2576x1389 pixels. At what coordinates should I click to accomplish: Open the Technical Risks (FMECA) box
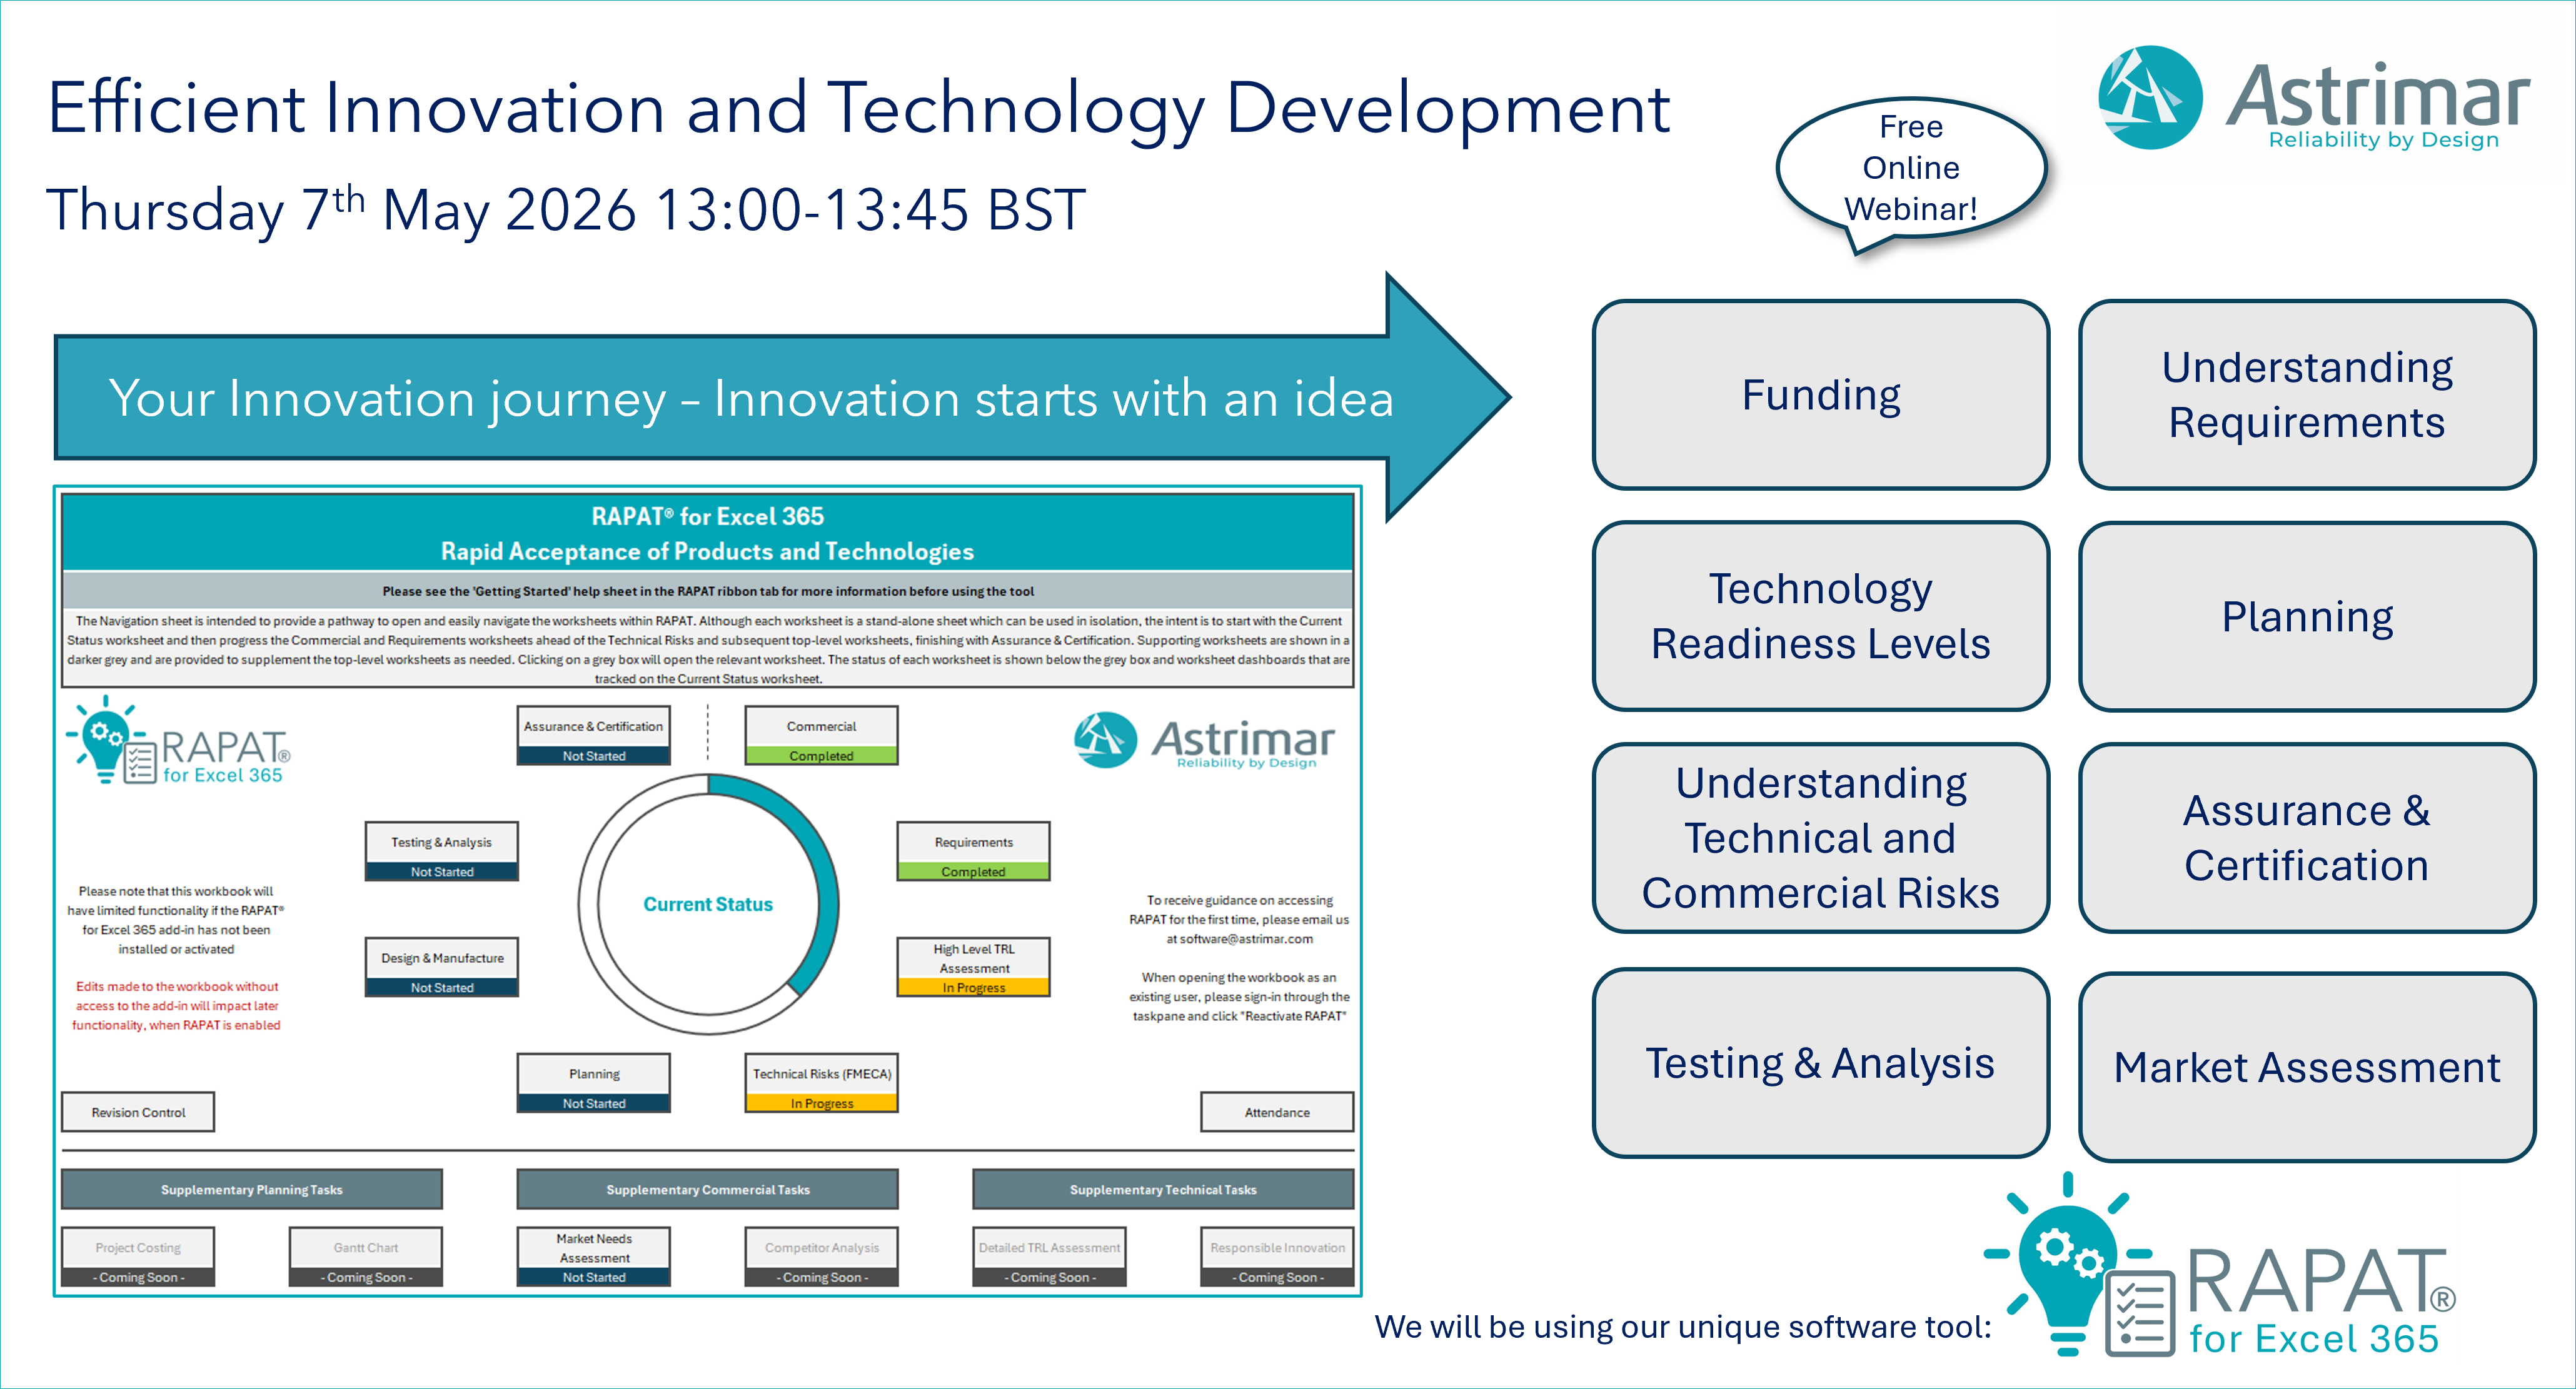pos(821,1083)
